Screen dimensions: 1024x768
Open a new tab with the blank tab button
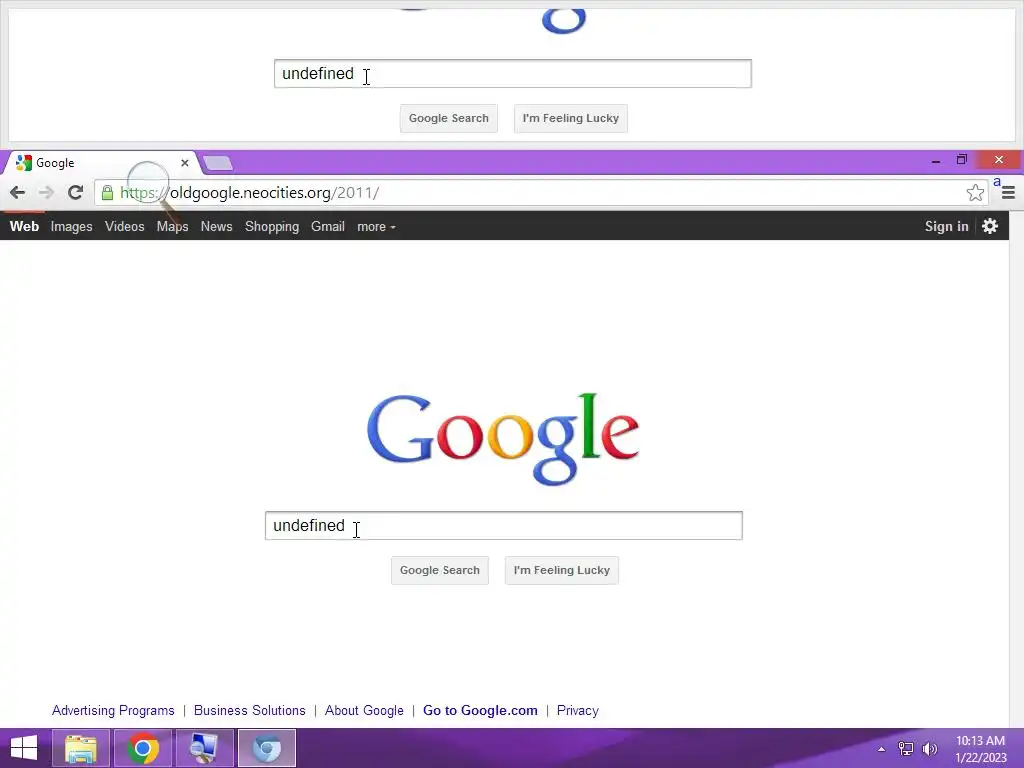217,163
